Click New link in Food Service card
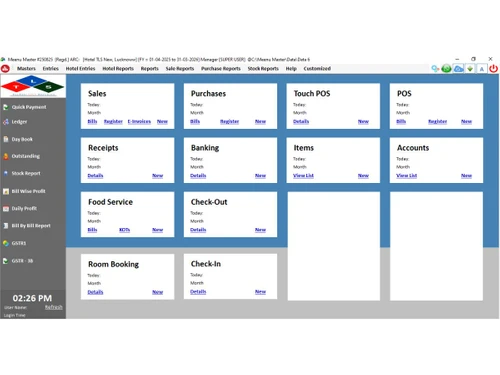This screenshot has width=500, height=375. tap(158, 230)
